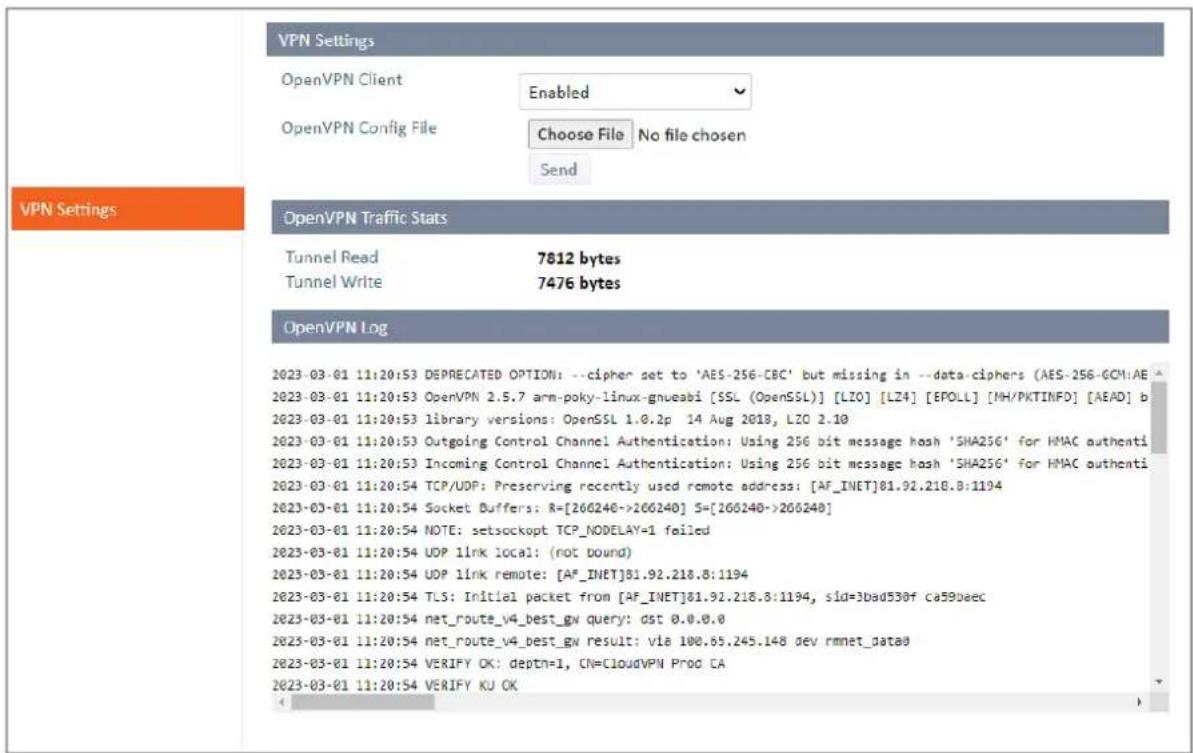
Task: Click the DEPRECATED OPTION log line
Action: [710, 375]
